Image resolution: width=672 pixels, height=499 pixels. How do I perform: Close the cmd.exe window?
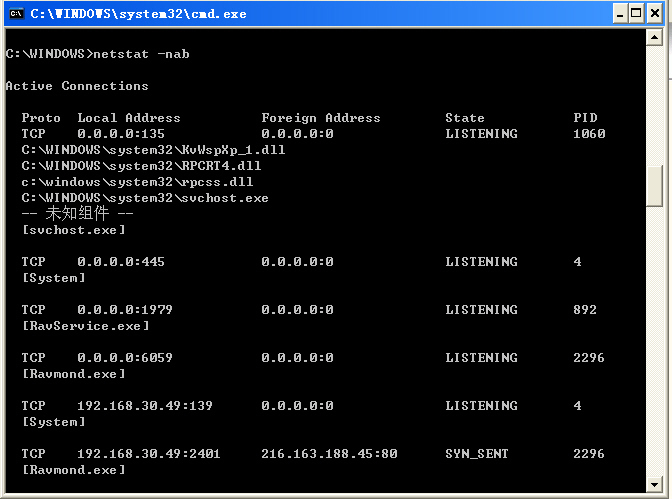[655, 14]
